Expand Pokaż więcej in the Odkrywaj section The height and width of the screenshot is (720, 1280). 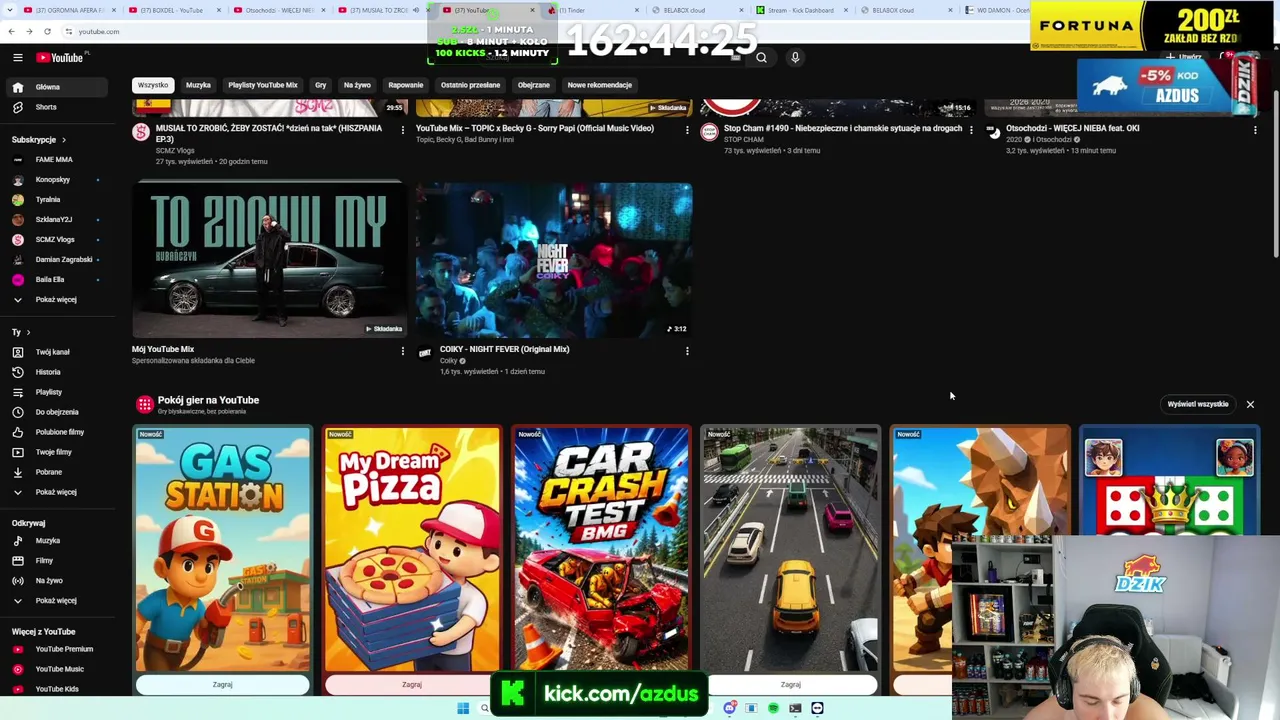55,600
